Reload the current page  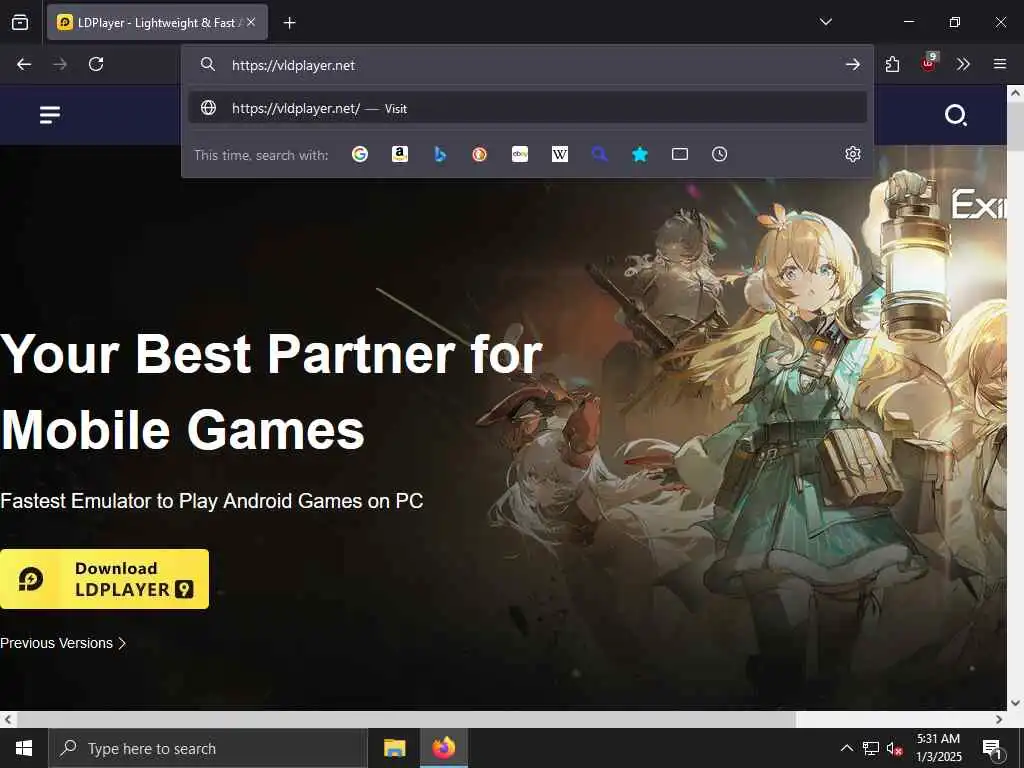click(96, 64)
